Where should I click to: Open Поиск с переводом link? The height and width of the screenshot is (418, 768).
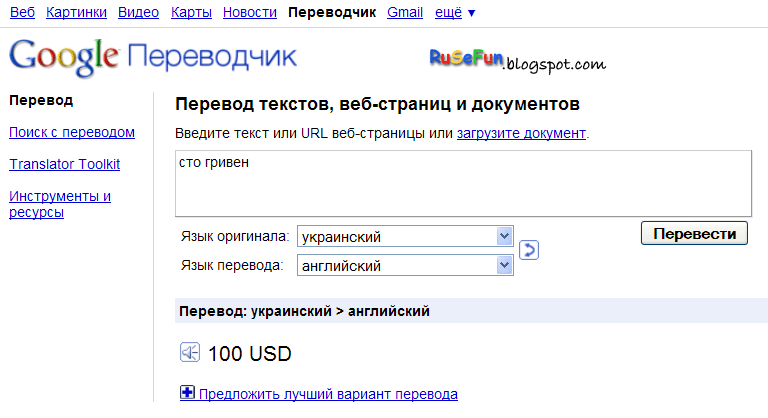click(72, 132)
